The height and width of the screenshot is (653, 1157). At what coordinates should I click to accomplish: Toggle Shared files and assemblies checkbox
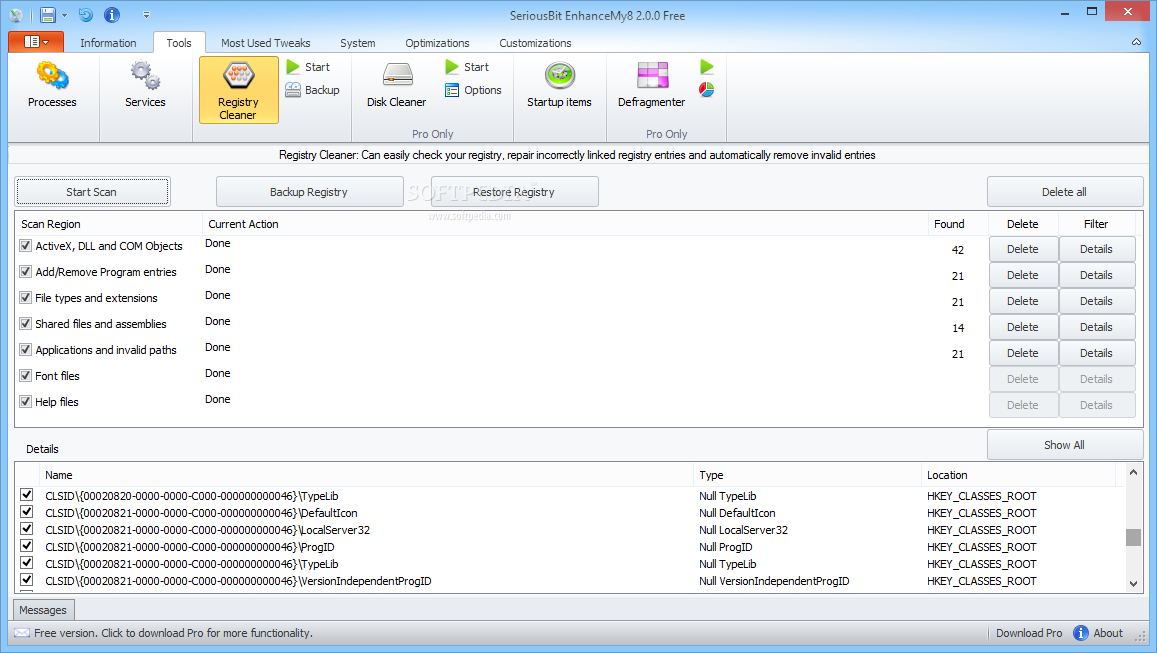coord(26,323)
